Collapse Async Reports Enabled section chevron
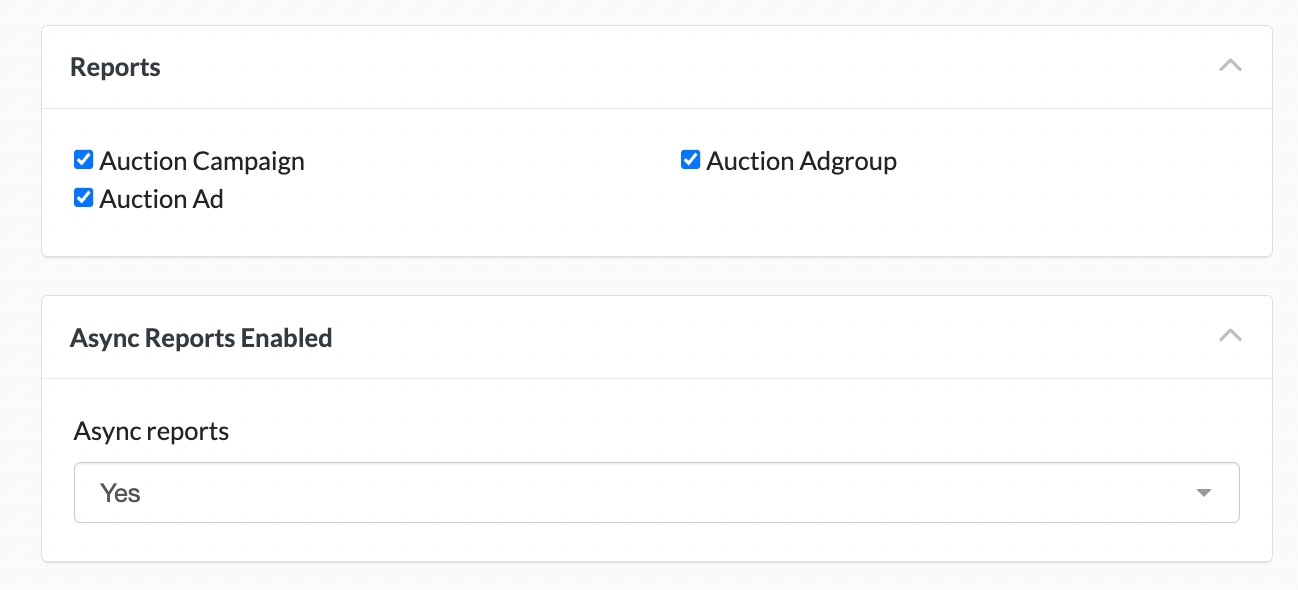This screenshot has height=590, width=1298. pyautogui.click(x=1230, y=336)
